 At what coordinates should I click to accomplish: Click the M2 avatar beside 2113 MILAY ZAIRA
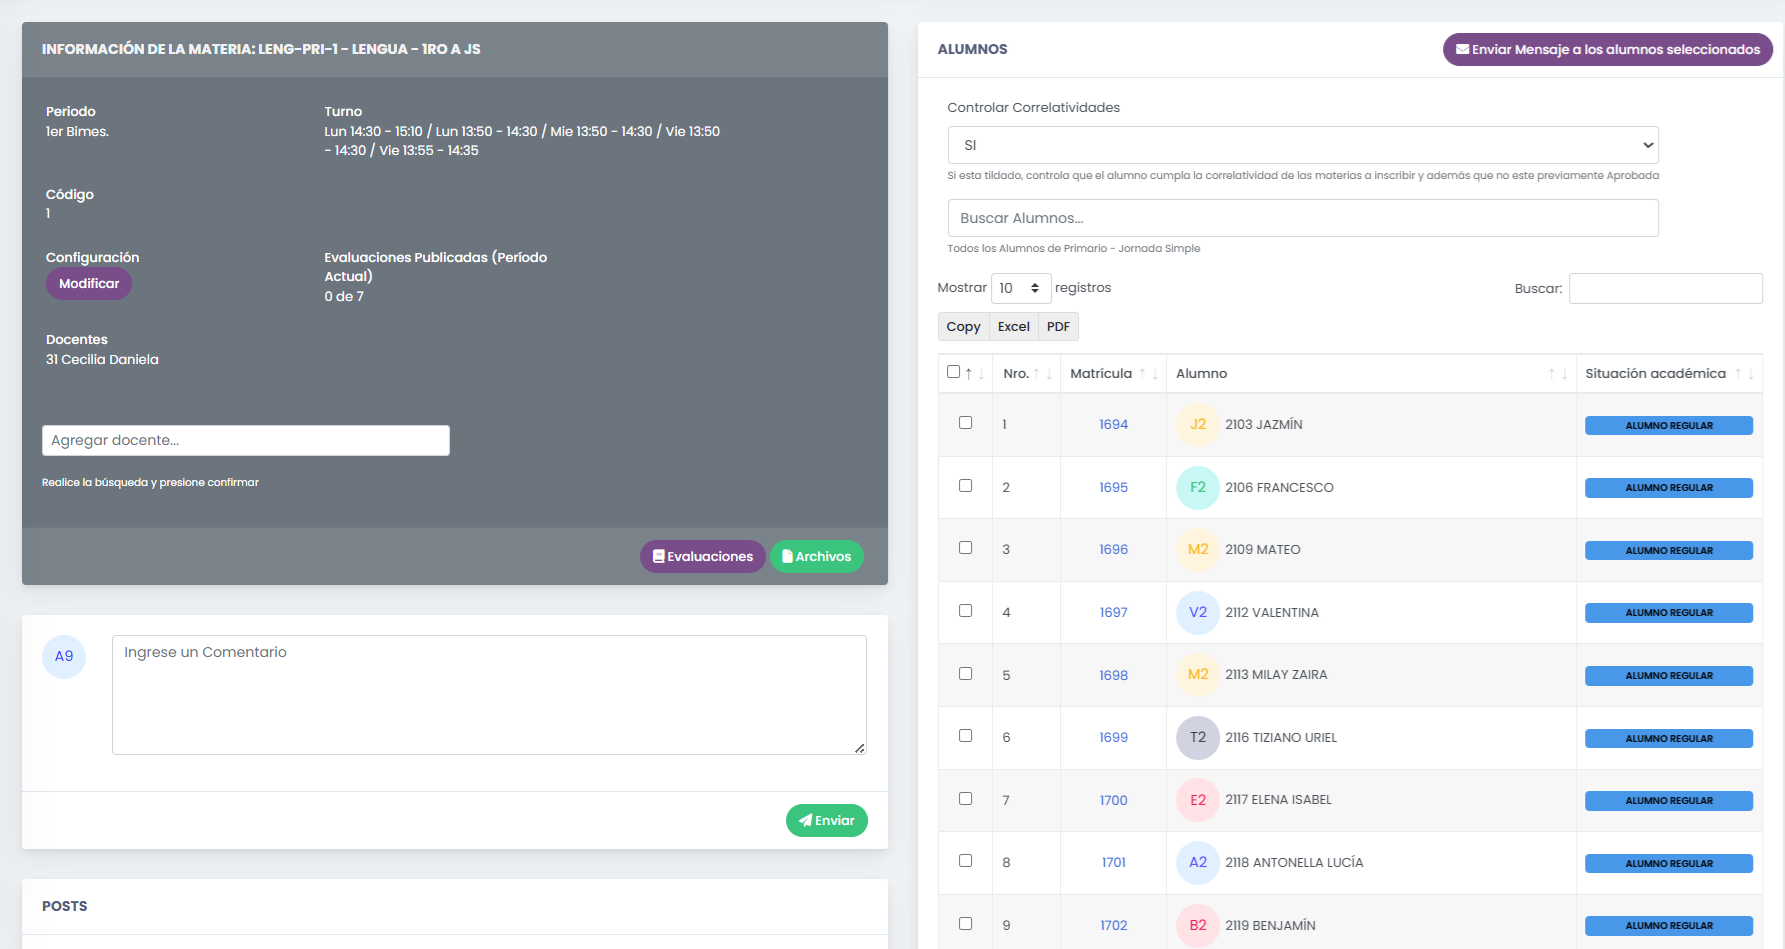pyautogui.click(x=1197, y=675)
